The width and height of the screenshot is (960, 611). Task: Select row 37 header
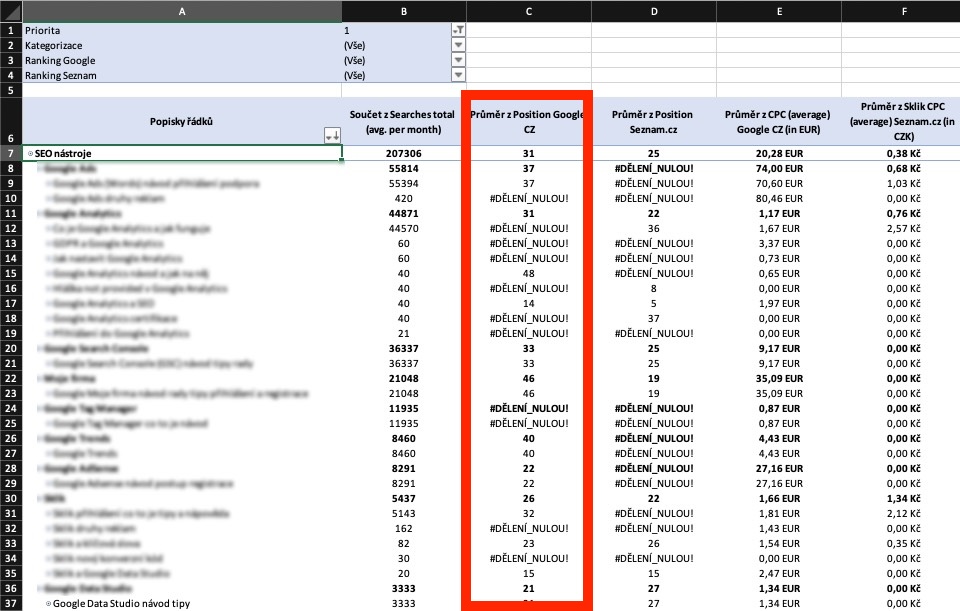11,604
